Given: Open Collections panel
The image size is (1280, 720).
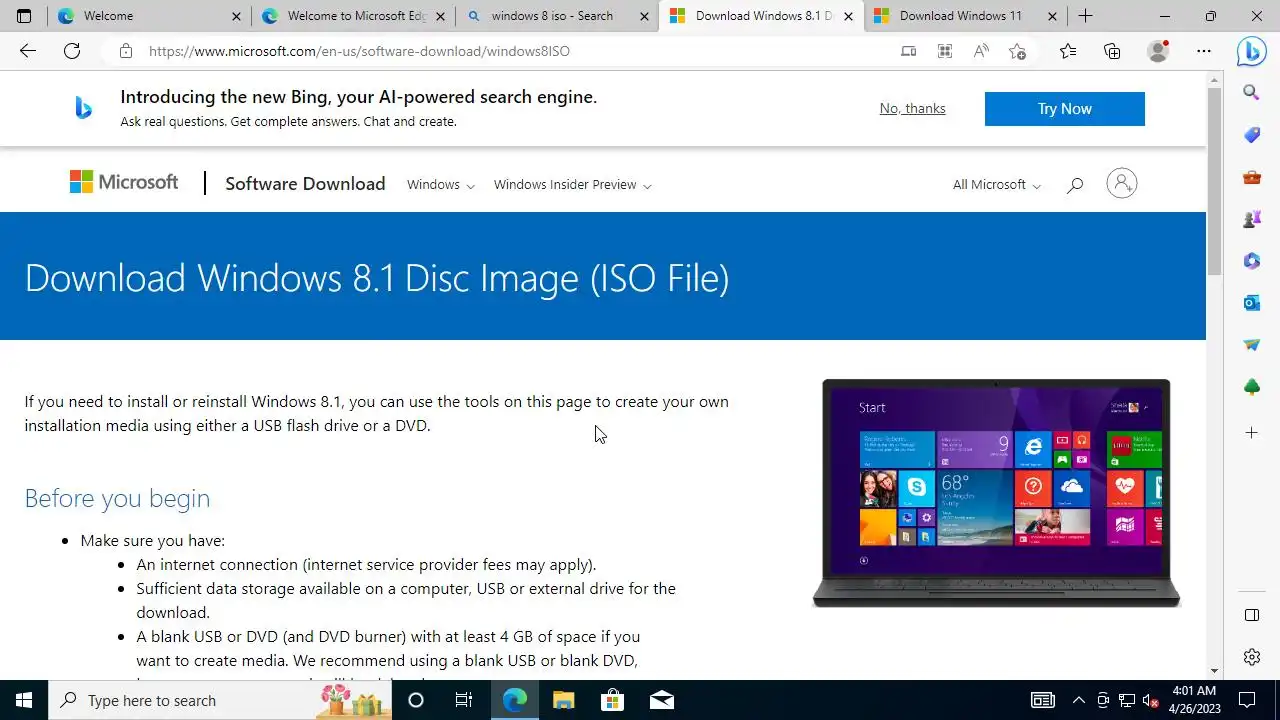Looking at the screenshot, I should tap(1112, 51).
